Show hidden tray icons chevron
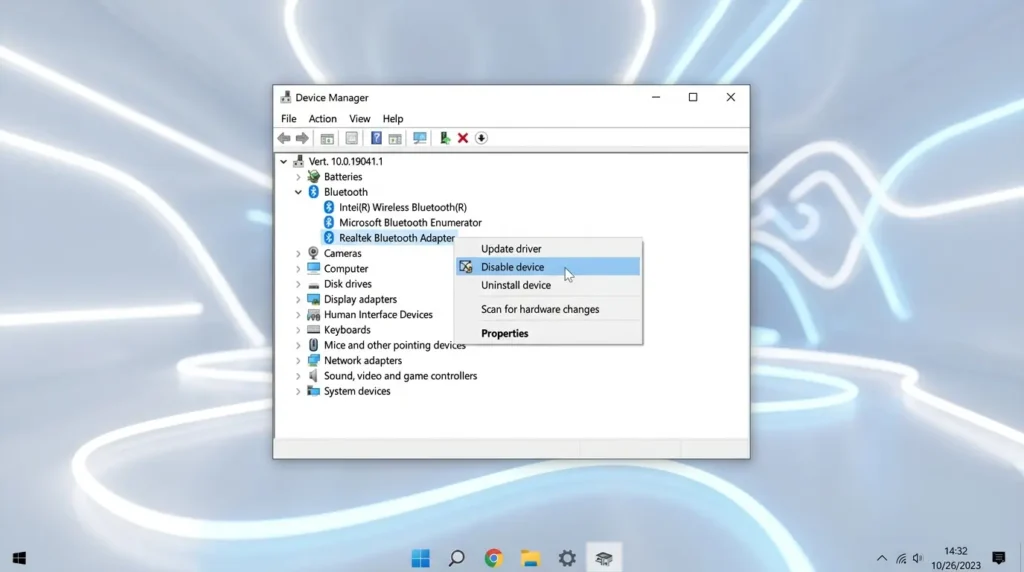Image resolution: width=1024 pixels, height=572 pixels. [x=882, y=558]
